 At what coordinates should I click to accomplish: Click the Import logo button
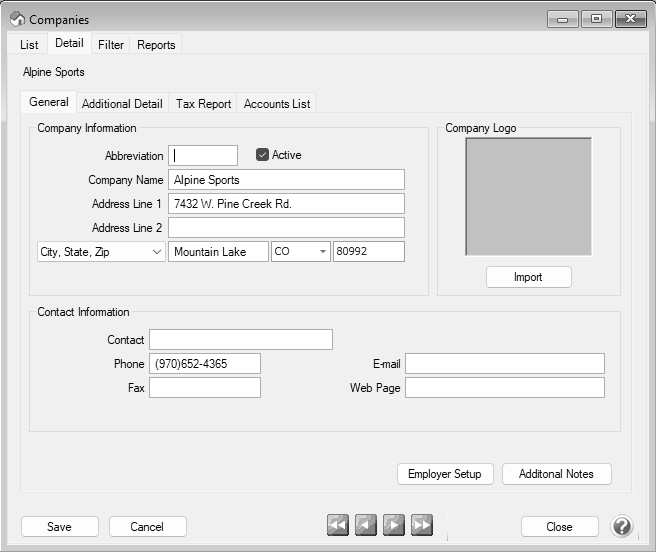pos(528,277)
